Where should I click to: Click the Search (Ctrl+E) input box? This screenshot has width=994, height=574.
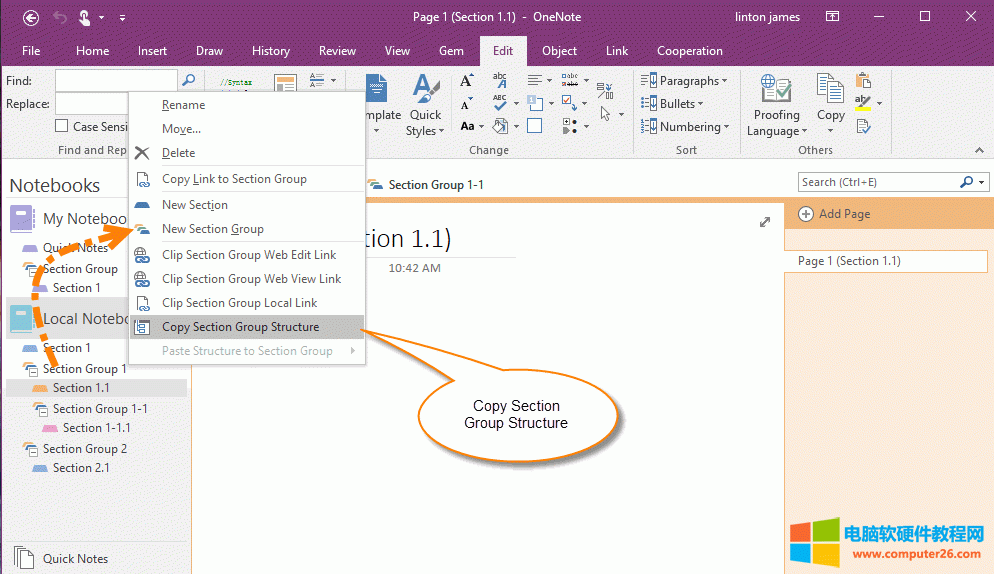[x=877, y=182]
